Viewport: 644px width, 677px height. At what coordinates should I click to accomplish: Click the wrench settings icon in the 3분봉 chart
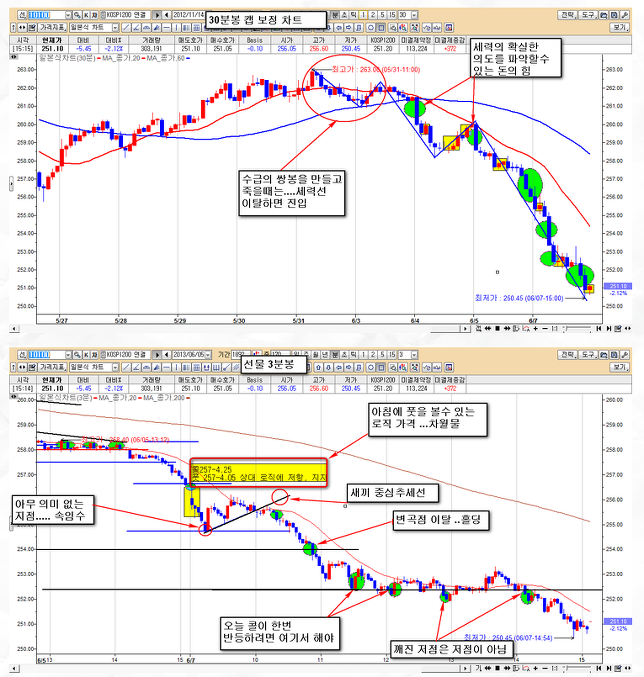click(624, 354)
